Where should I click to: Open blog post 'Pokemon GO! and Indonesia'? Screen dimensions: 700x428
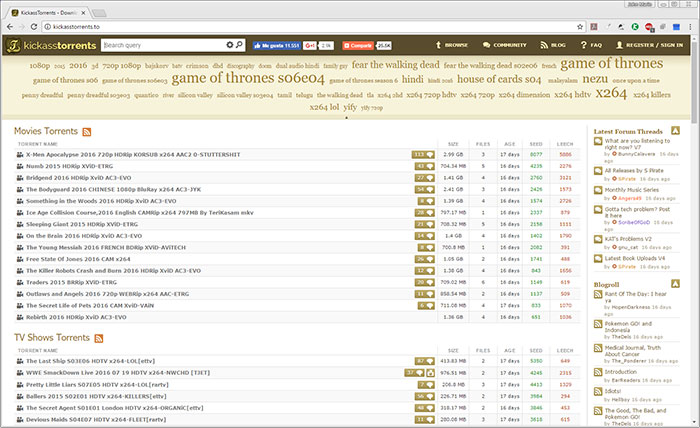tap(628, 327)
